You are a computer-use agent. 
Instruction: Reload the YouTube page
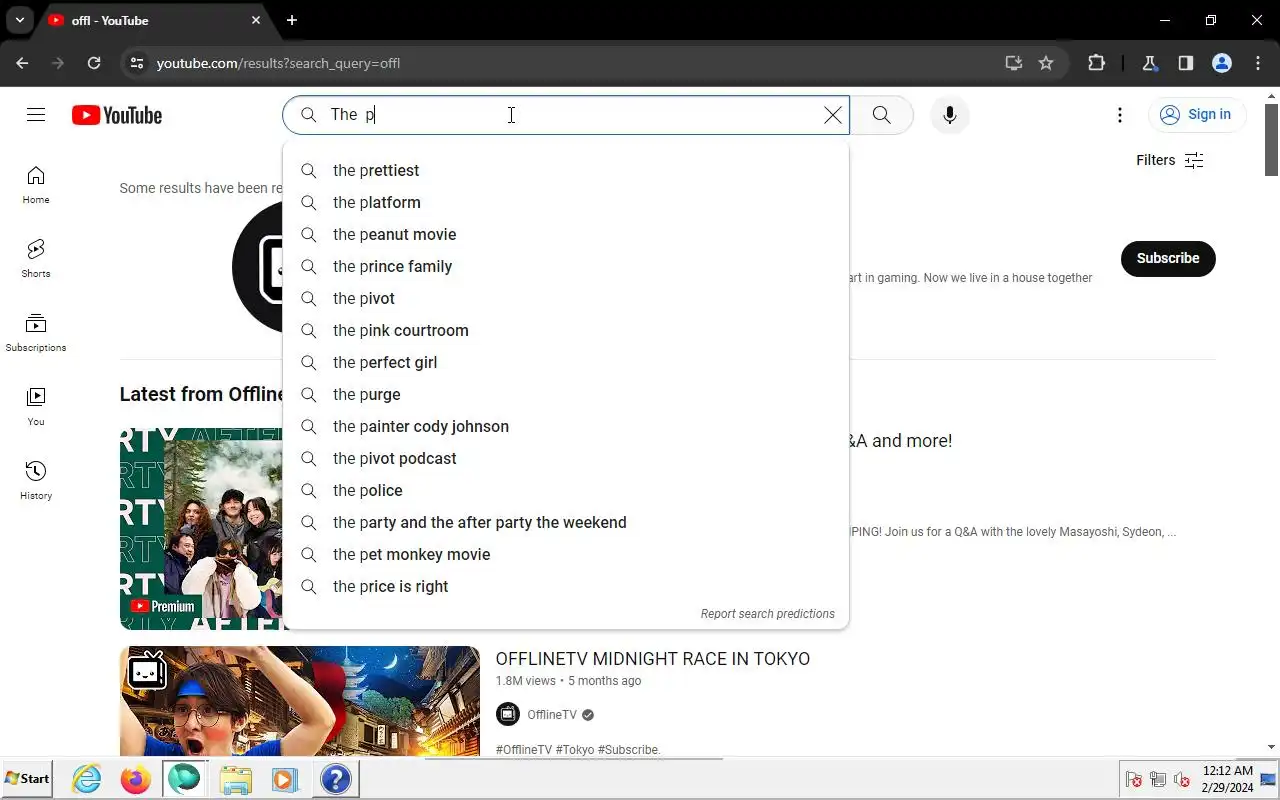tap(94, 63)
